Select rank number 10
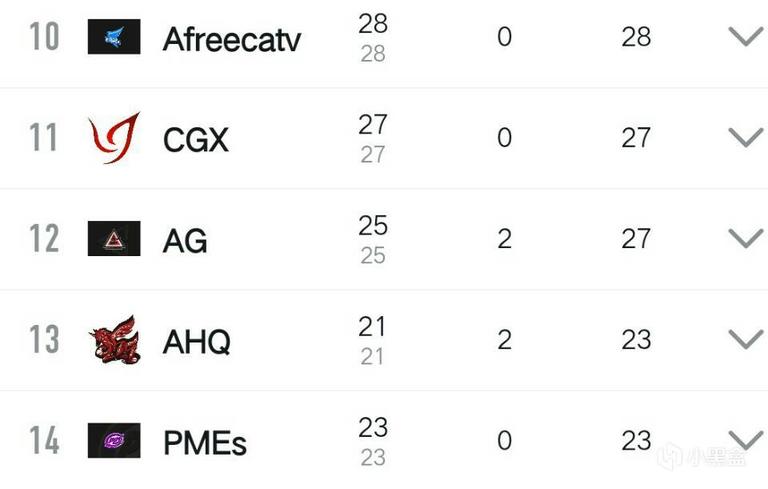 (45, 37)
